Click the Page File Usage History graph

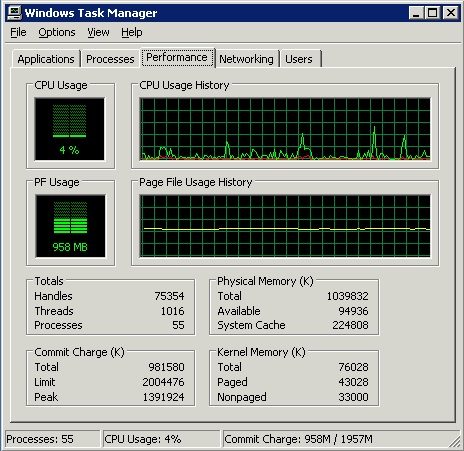point(285,226)
